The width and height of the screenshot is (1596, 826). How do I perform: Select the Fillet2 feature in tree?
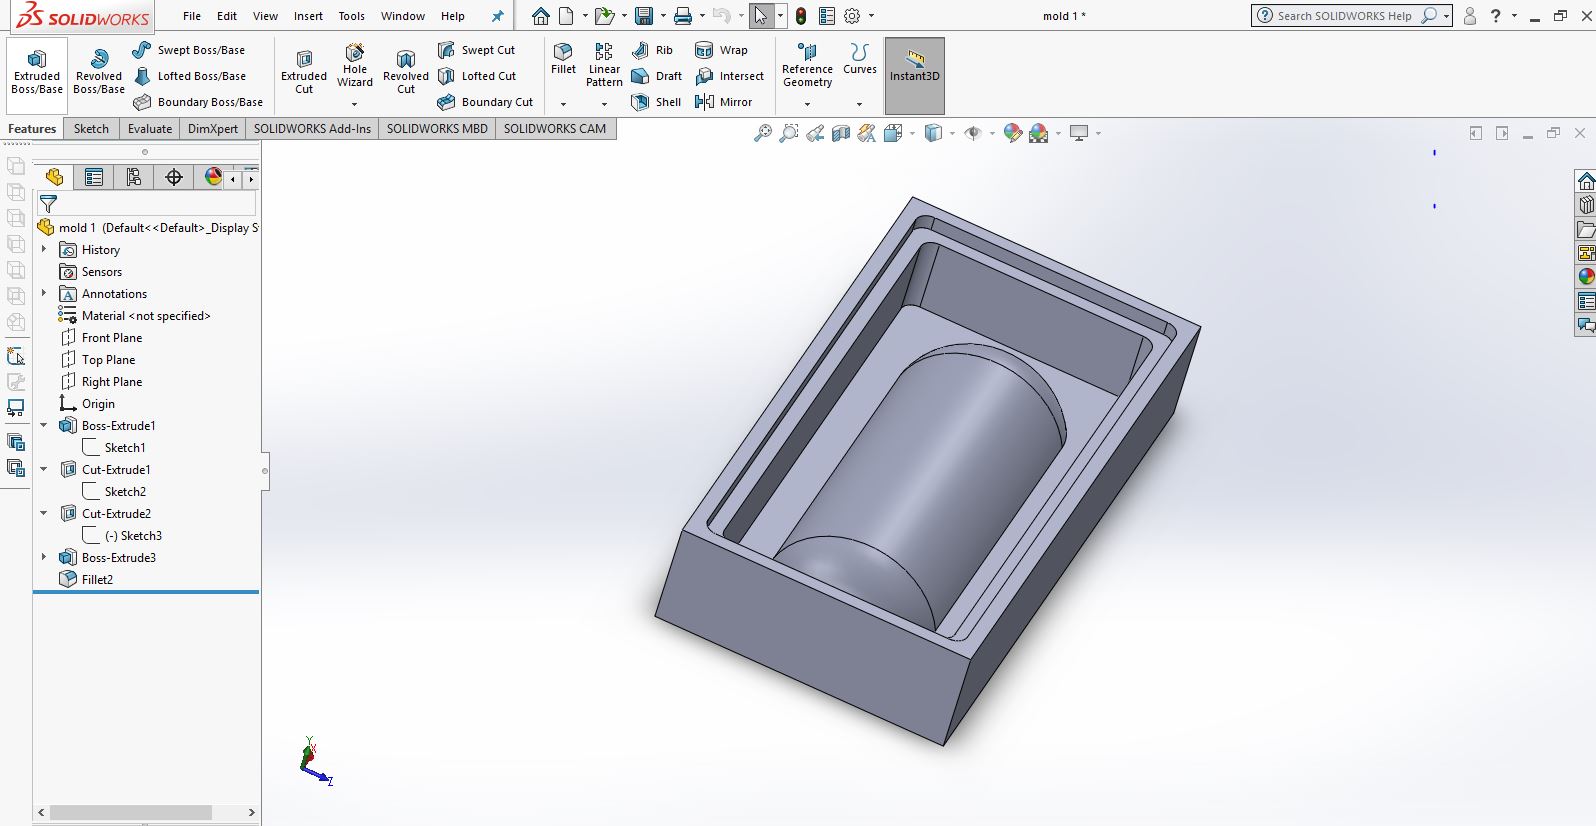pos(97,579)
